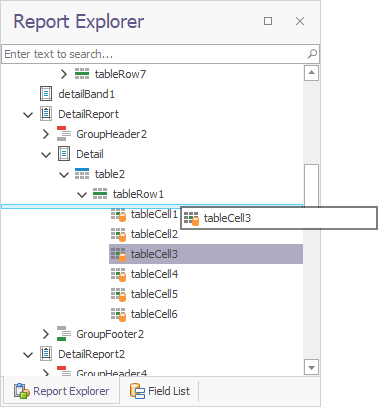The width and height of the screenshot is (378, 407).
Task: Collapse the DetailReport2 node
Action: (x=28, y=355)
